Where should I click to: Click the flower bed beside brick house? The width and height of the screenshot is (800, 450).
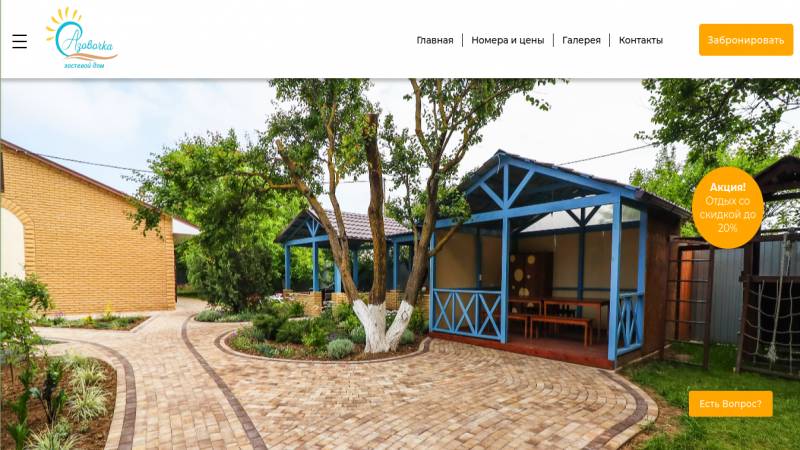click(x=92, y=321)
